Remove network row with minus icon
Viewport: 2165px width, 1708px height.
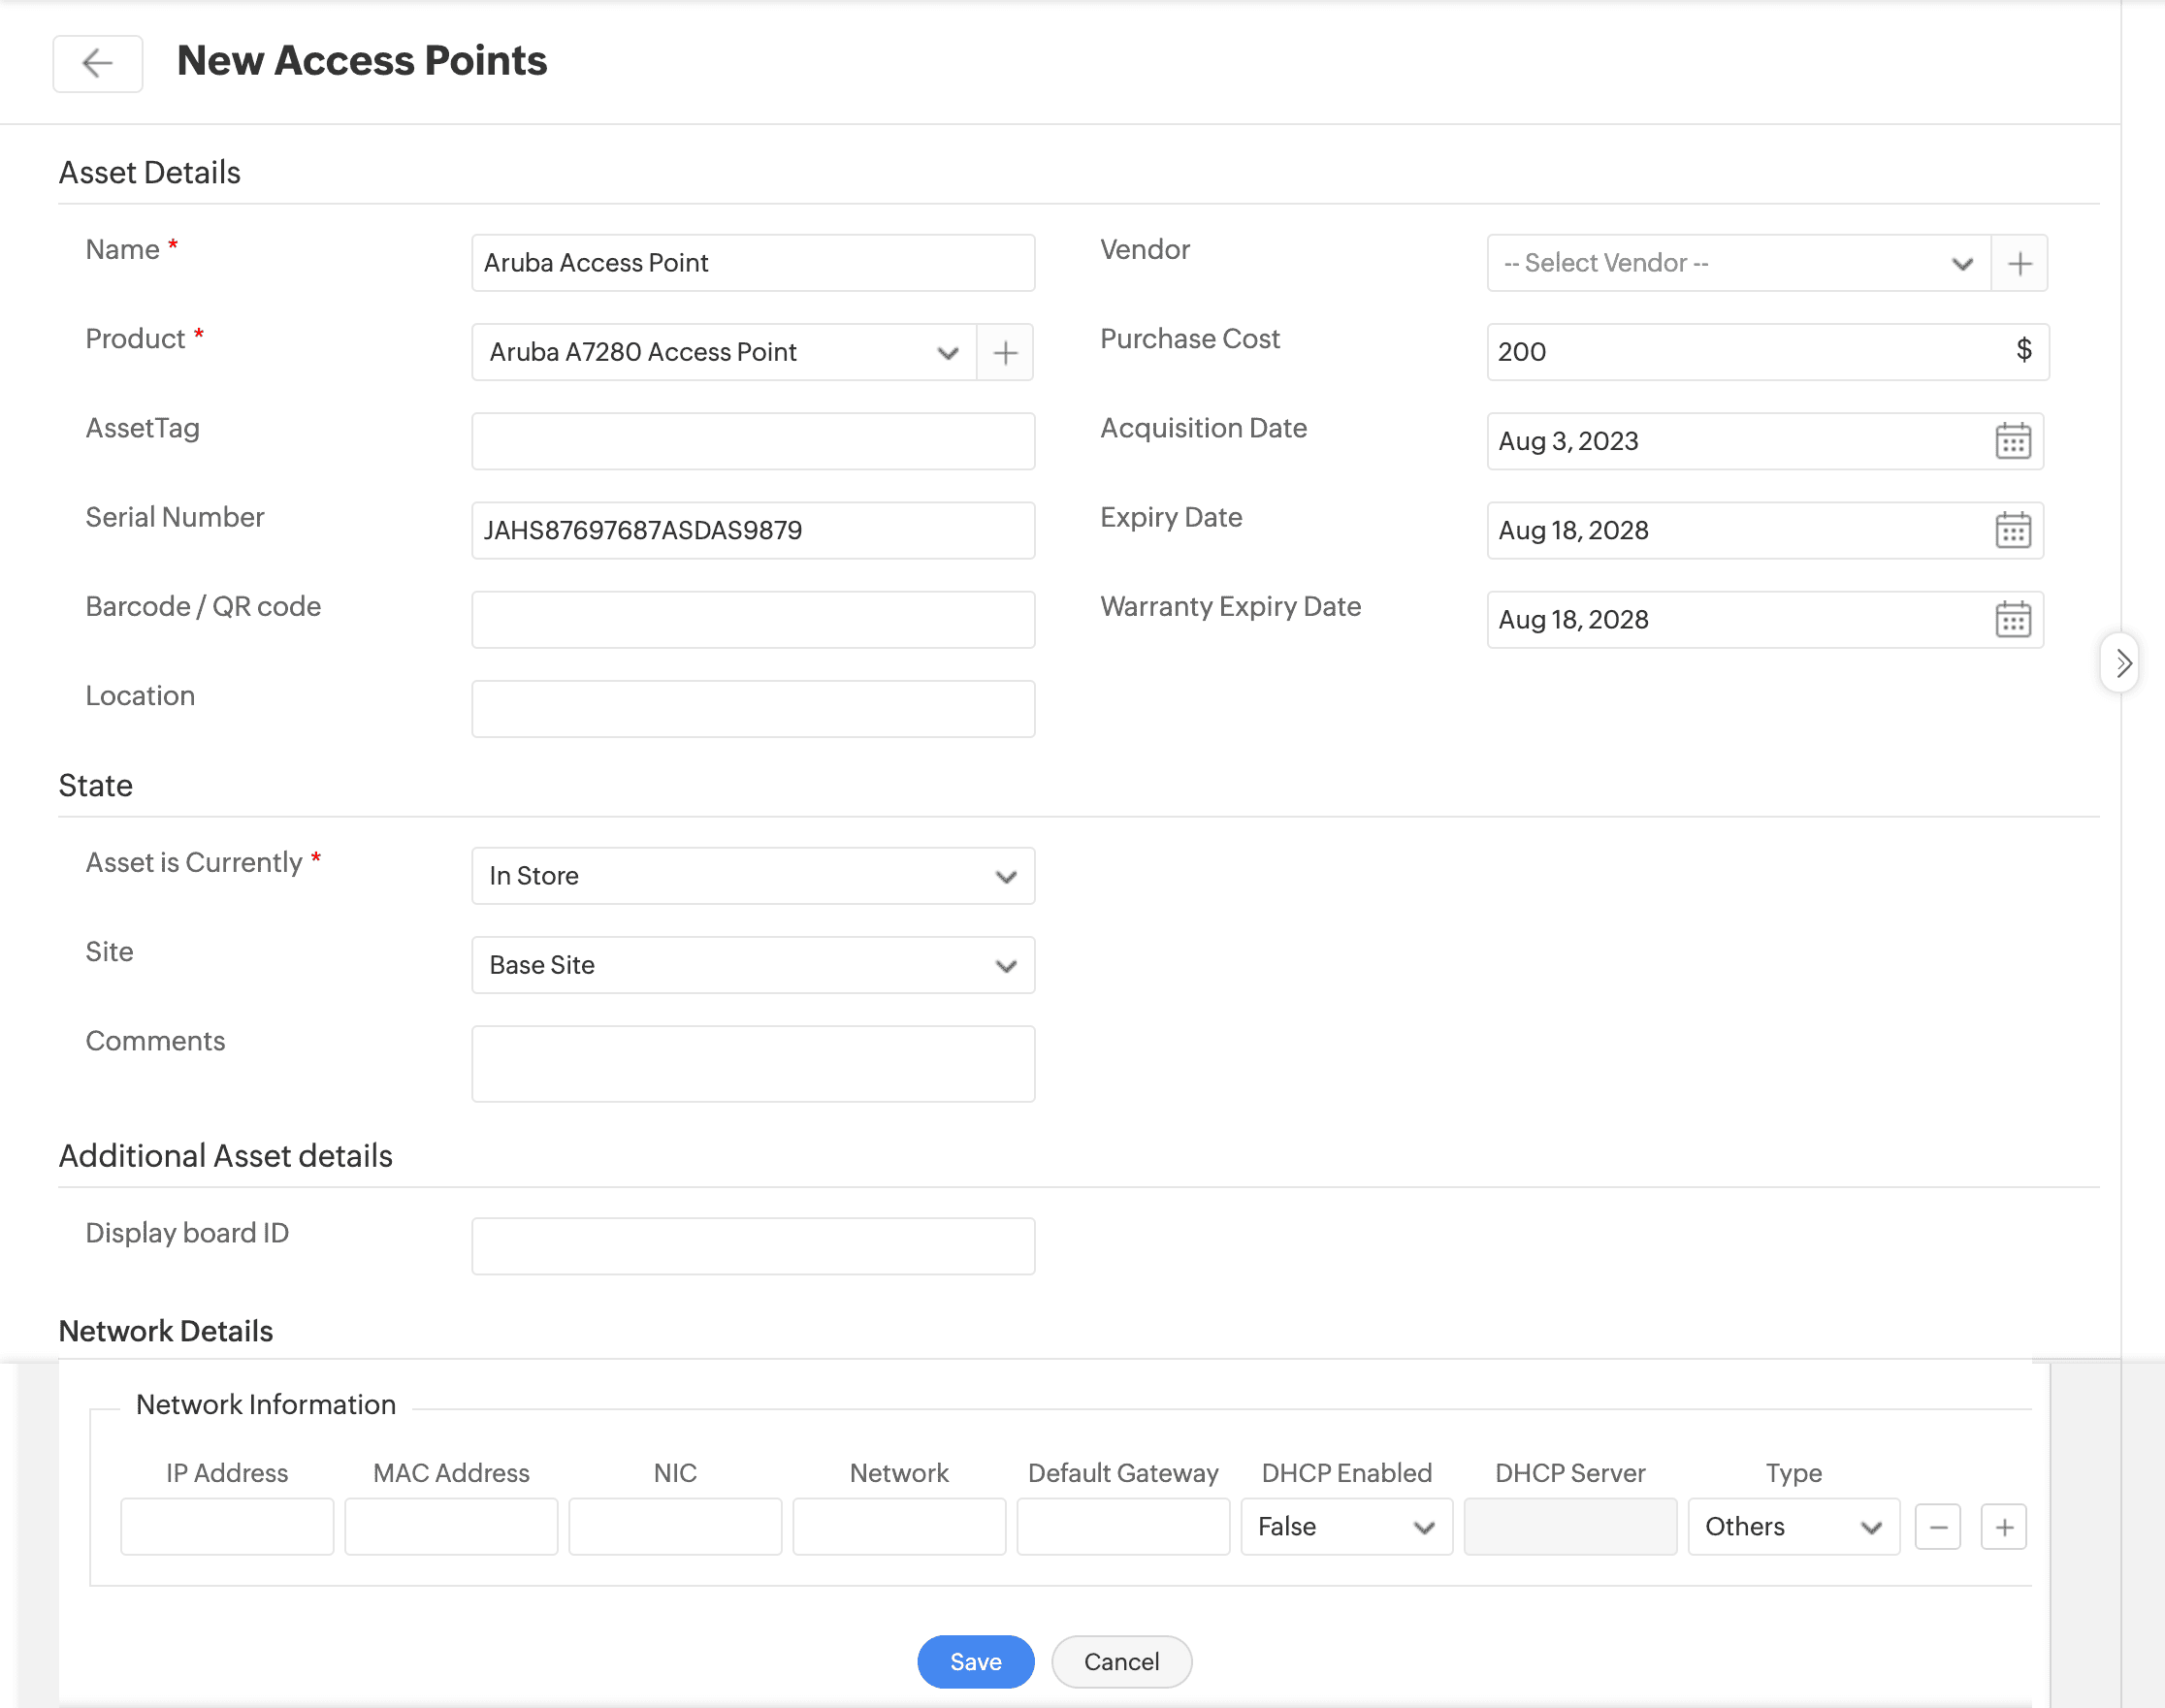1937,1527
